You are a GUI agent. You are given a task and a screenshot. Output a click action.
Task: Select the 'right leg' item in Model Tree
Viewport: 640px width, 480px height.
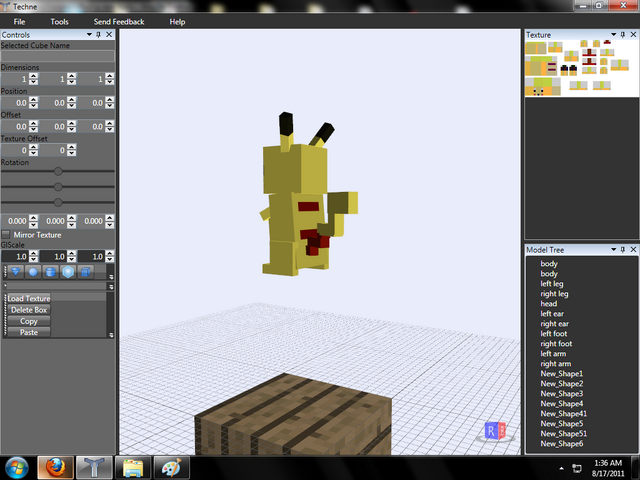coord(554,294)
